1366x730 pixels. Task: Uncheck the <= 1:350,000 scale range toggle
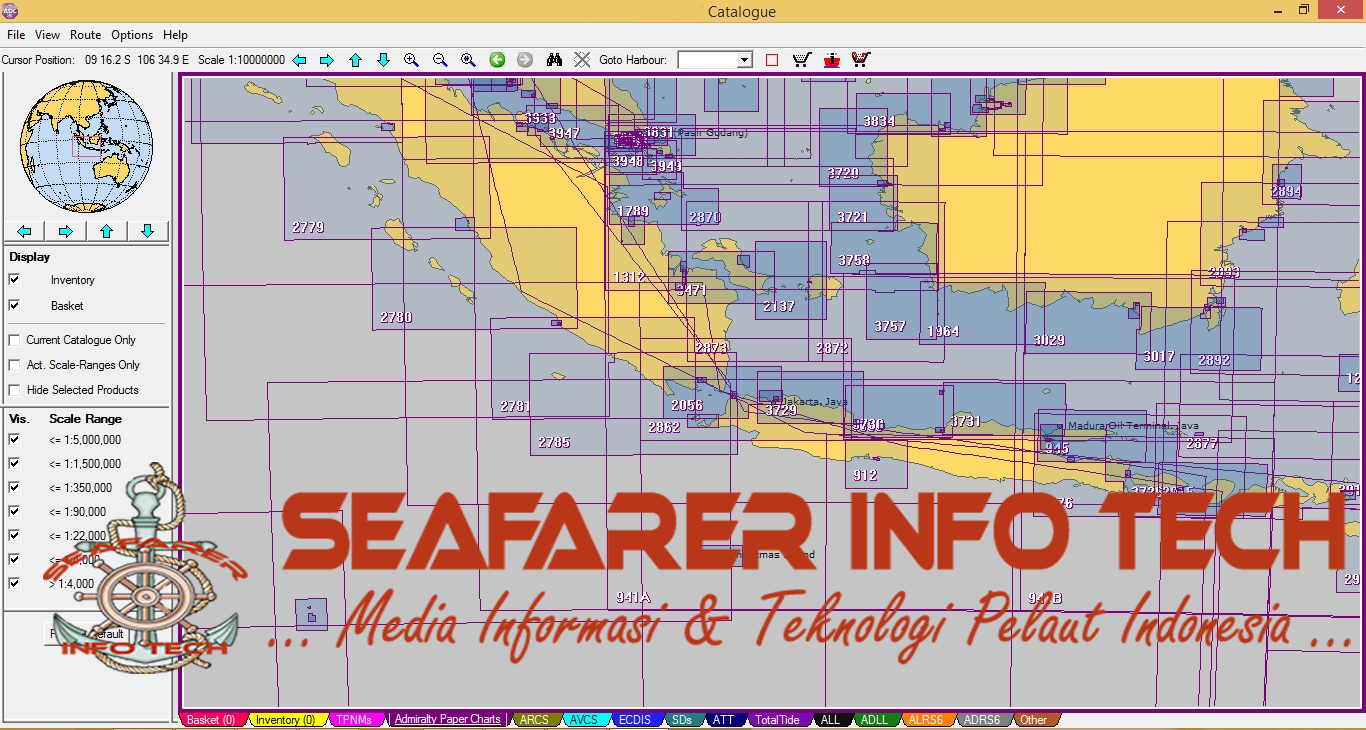coord(14,487)
